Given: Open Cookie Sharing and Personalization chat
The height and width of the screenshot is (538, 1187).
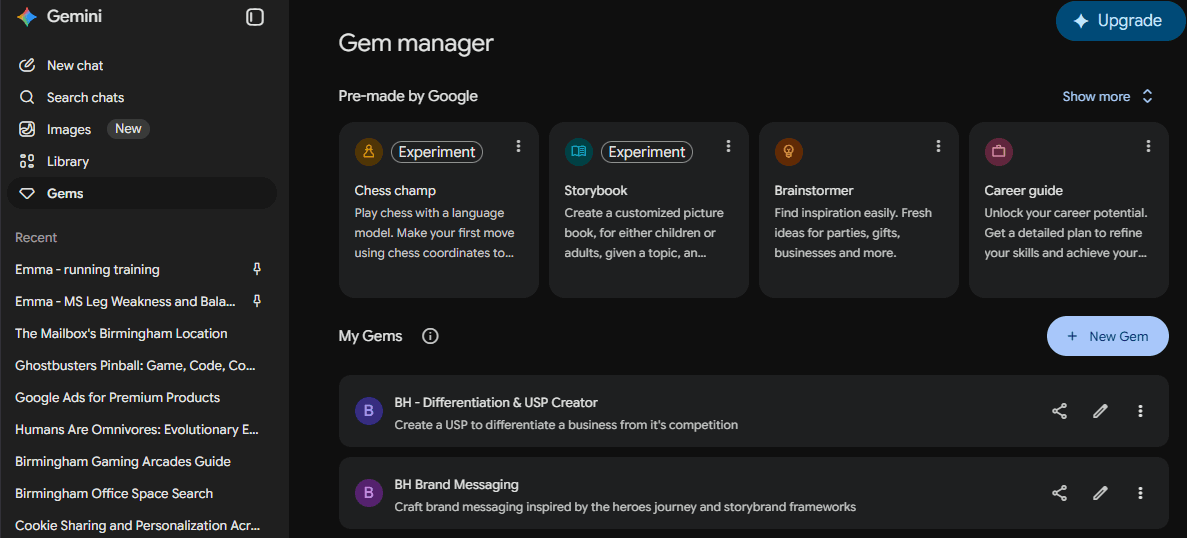Looking at the screenshot, I should [x=138, y=525].
